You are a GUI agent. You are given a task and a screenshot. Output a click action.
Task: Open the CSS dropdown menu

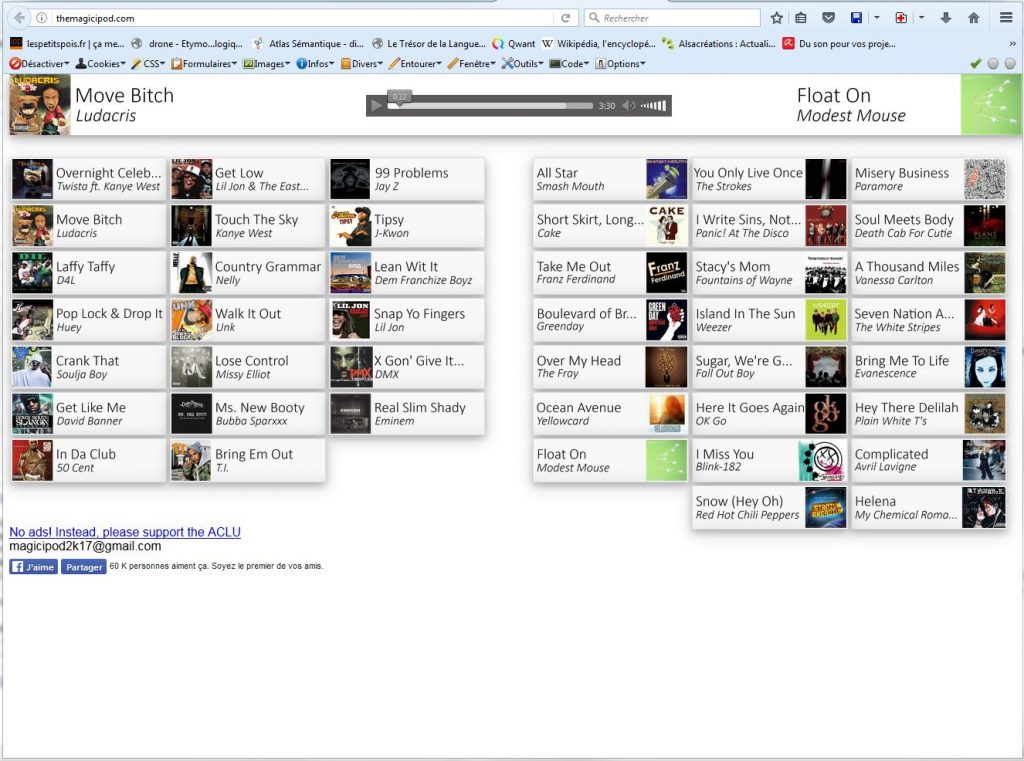(148, 64)
